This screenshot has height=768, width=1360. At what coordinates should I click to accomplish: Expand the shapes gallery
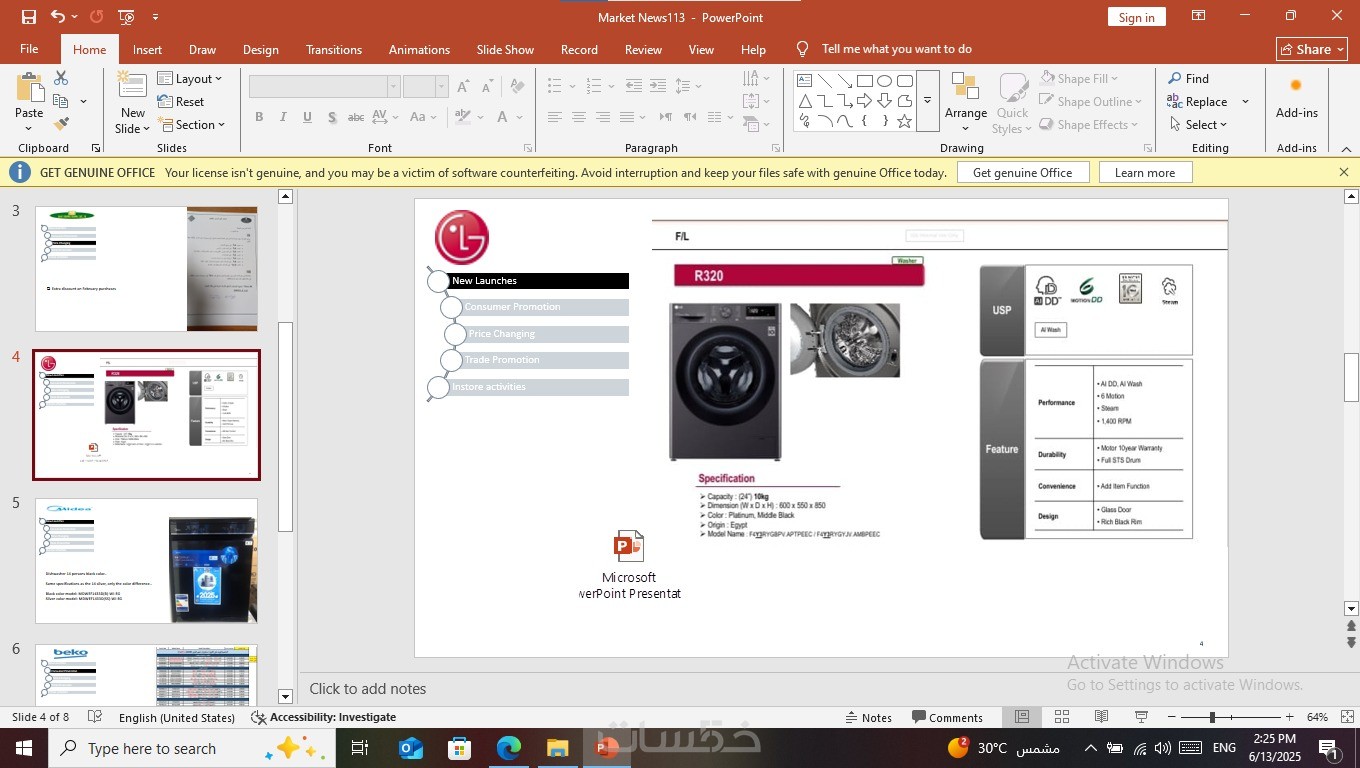click(x=927, y=101)
